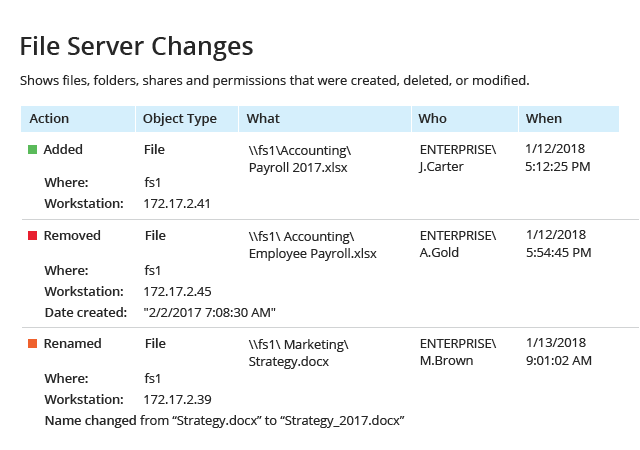
Task: Click workstation address 172.17.2.39
Action: (178, 399)
